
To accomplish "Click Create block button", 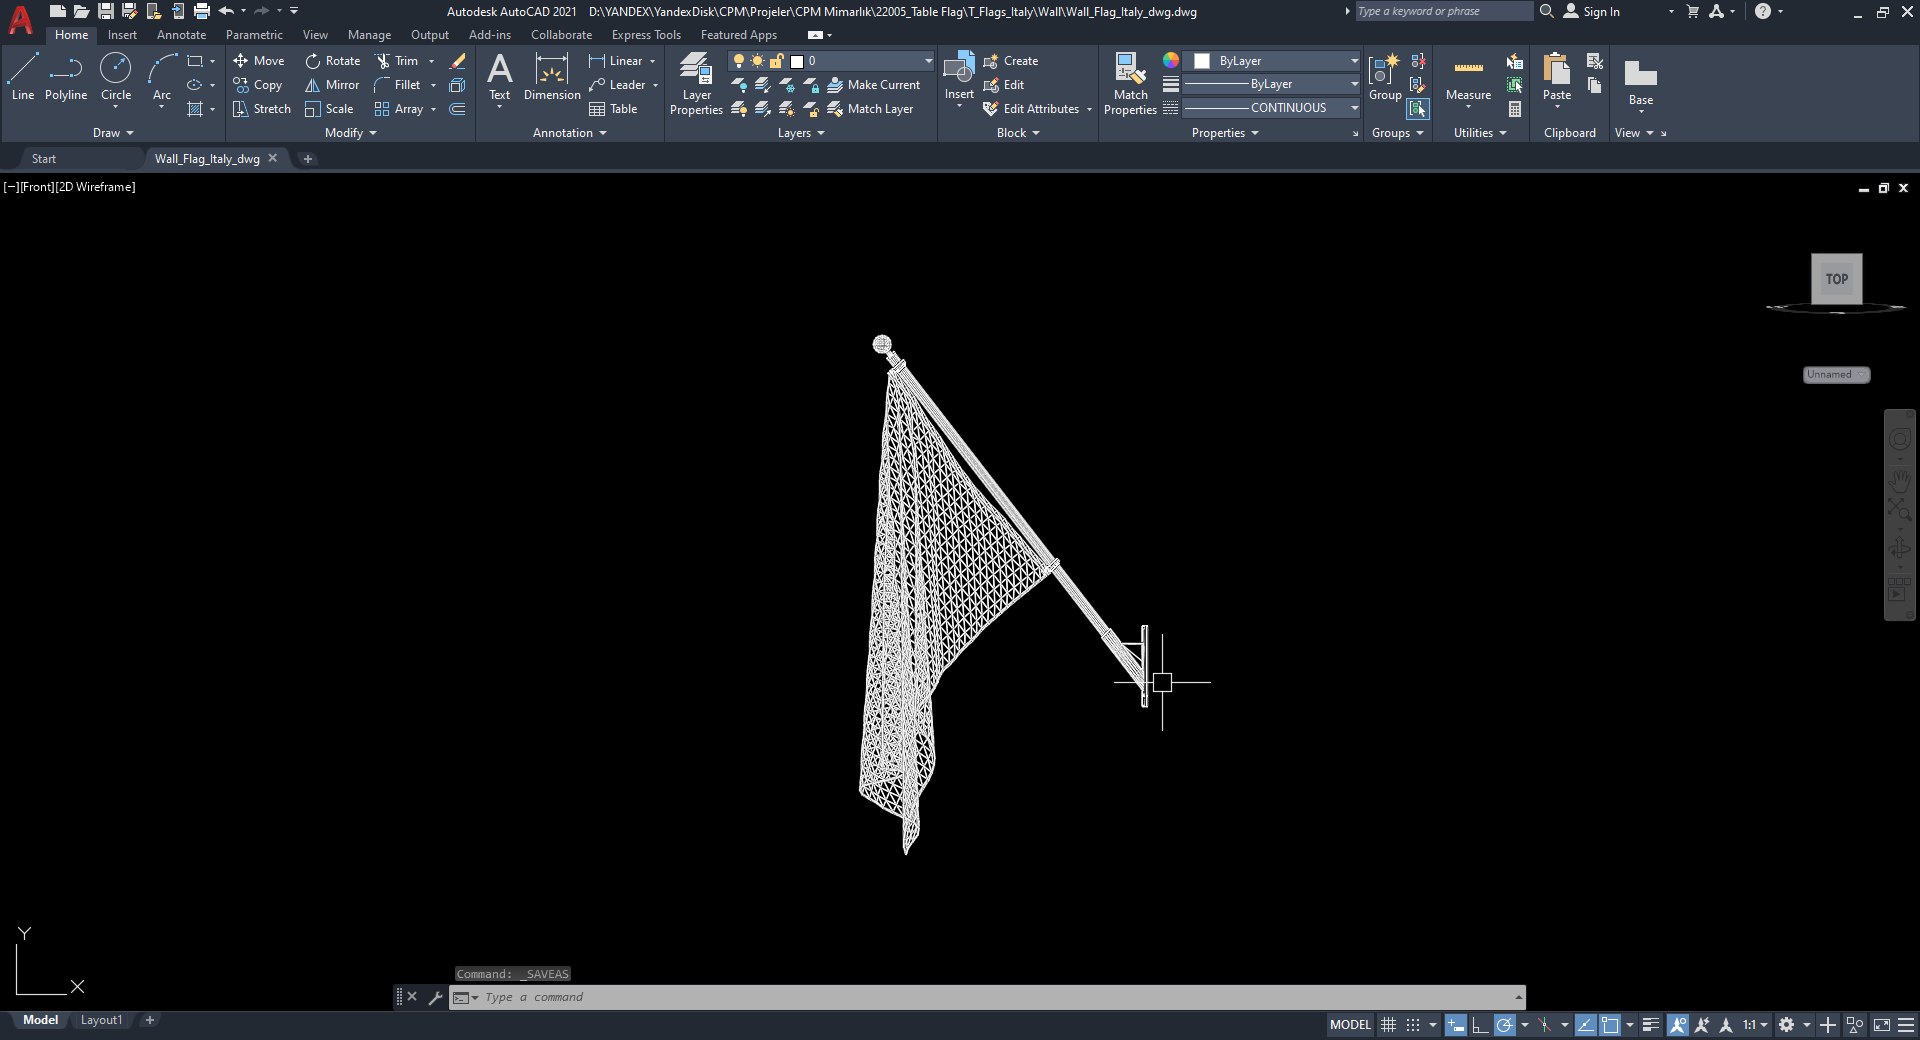I will [x=1011, y=61].
